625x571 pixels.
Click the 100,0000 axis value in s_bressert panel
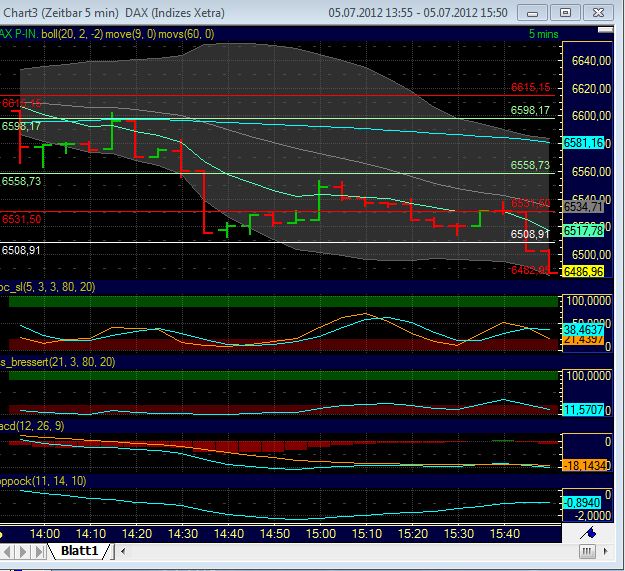click(x=588, y=376)
